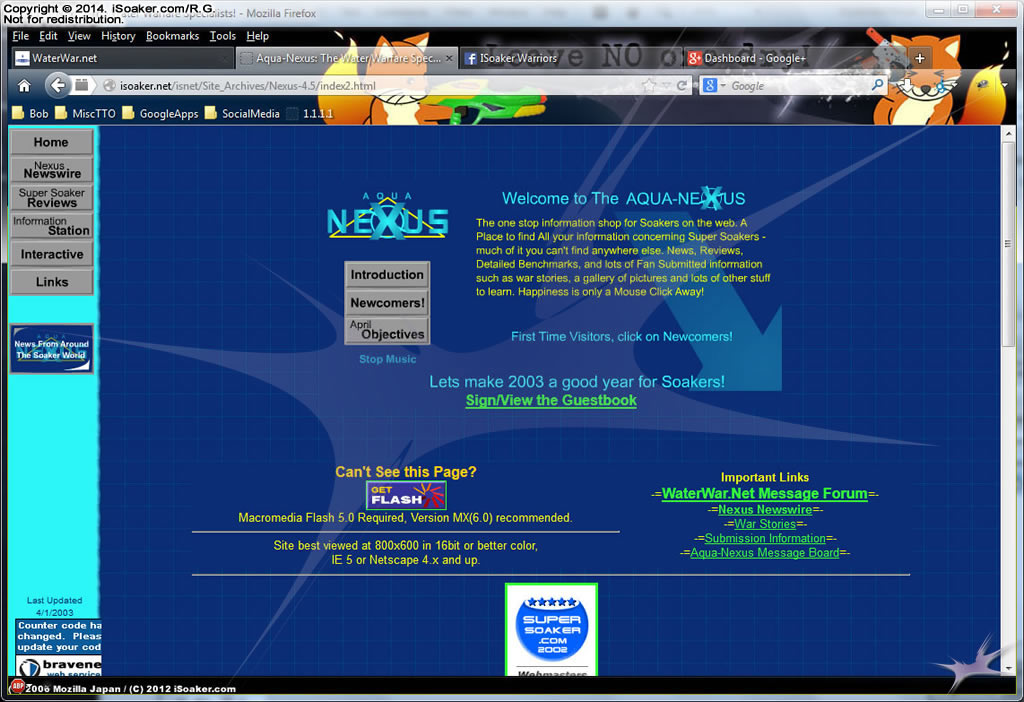
Task: Open the History menu
Action: pyautogui.click(x=118, y=36)
